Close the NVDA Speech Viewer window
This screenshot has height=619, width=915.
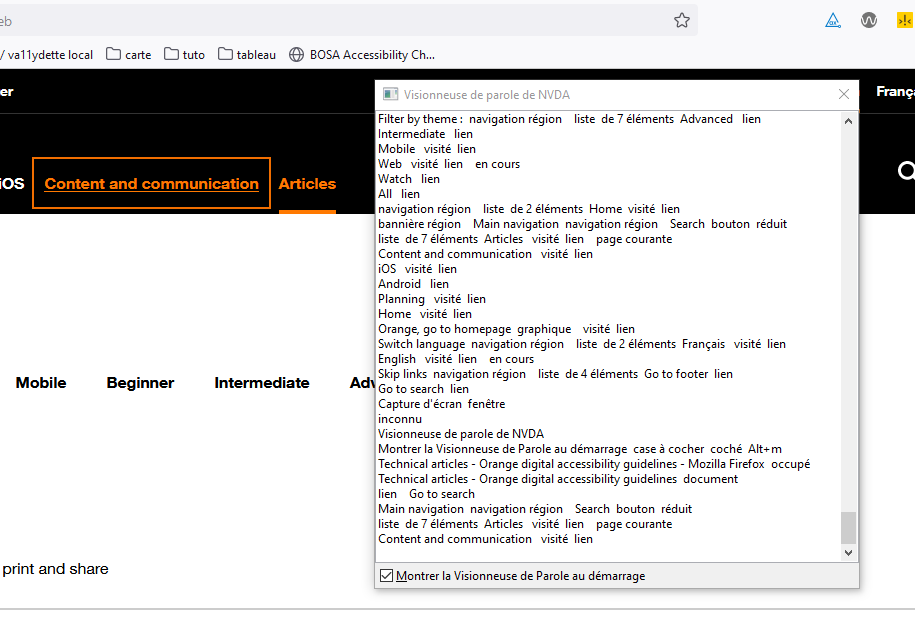click(x=843, y=93)
